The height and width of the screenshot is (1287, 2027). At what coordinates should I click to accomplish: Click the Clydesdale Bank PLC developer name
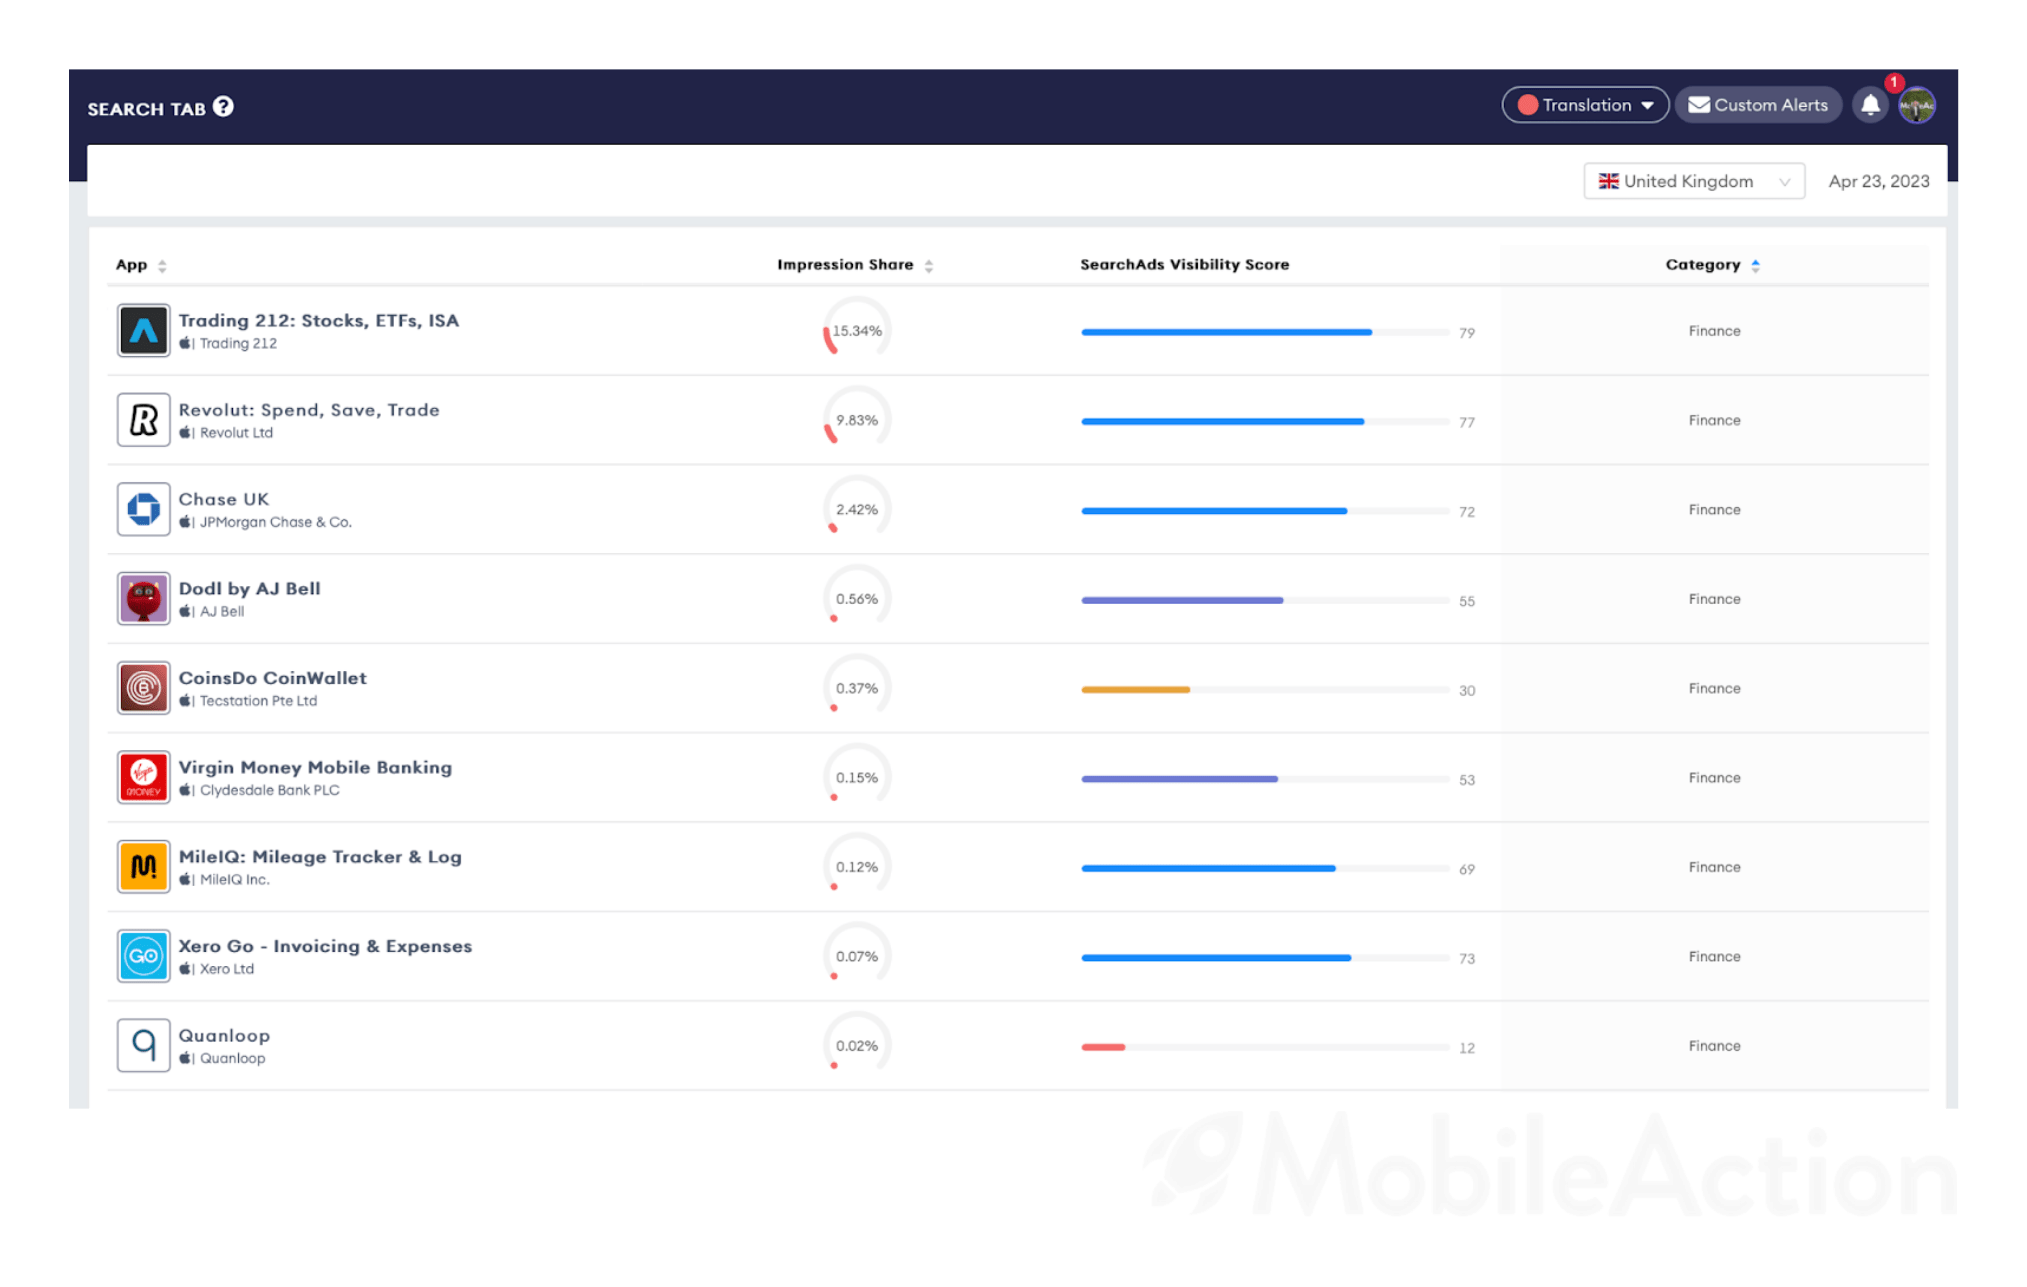click(269, 790)
